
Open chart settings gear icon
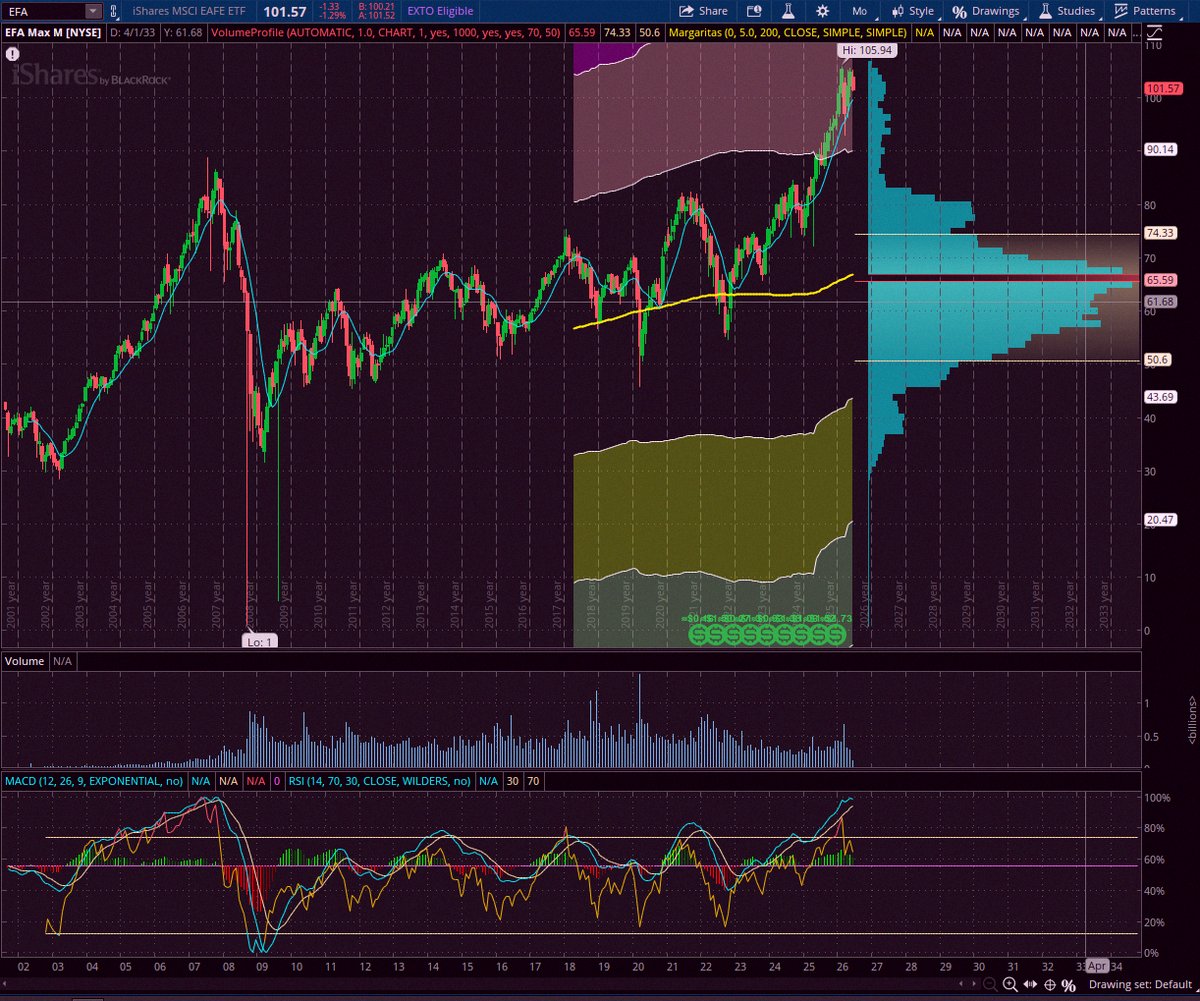(822, 11)
